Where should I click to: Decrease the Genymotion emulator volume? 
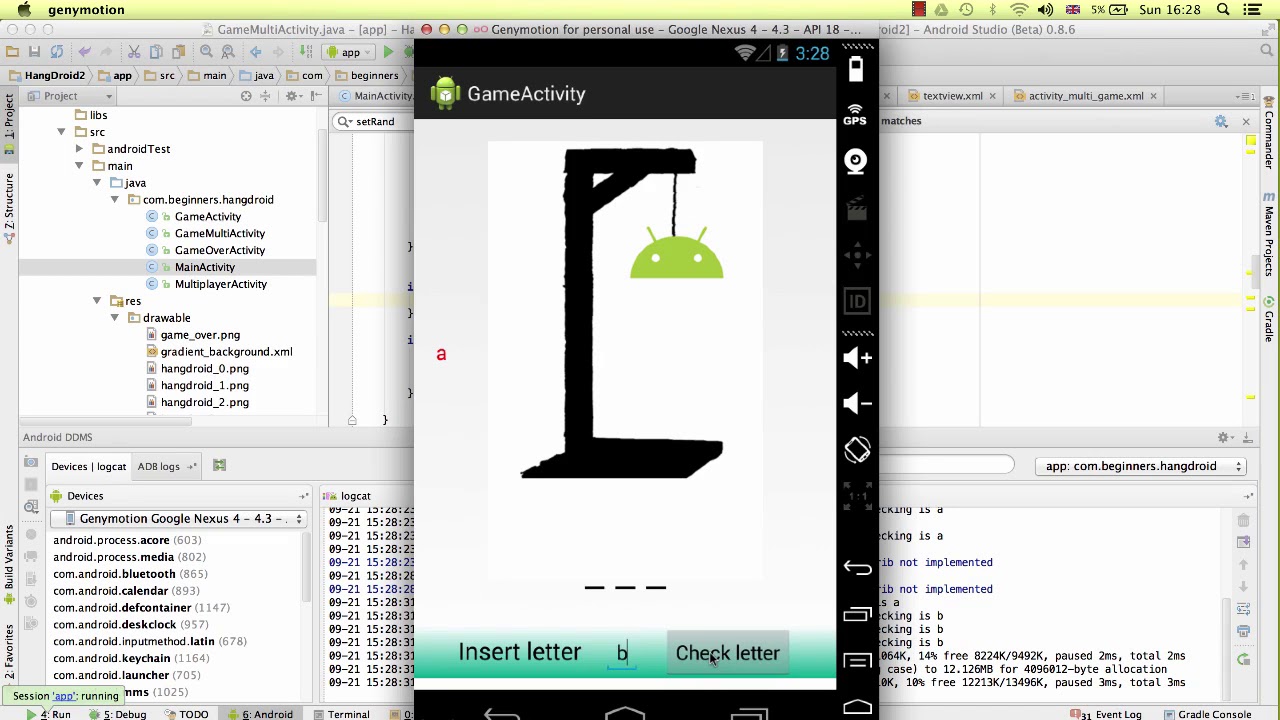click(857, 404)
